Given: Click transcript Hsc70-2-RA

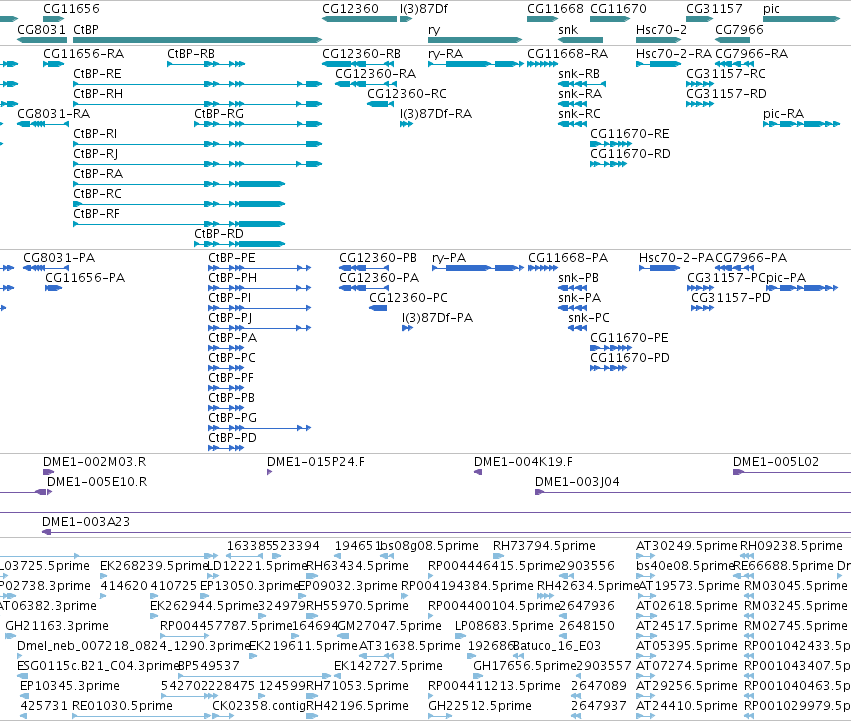Looking at the screenshot, I should [x=658, y=64].
